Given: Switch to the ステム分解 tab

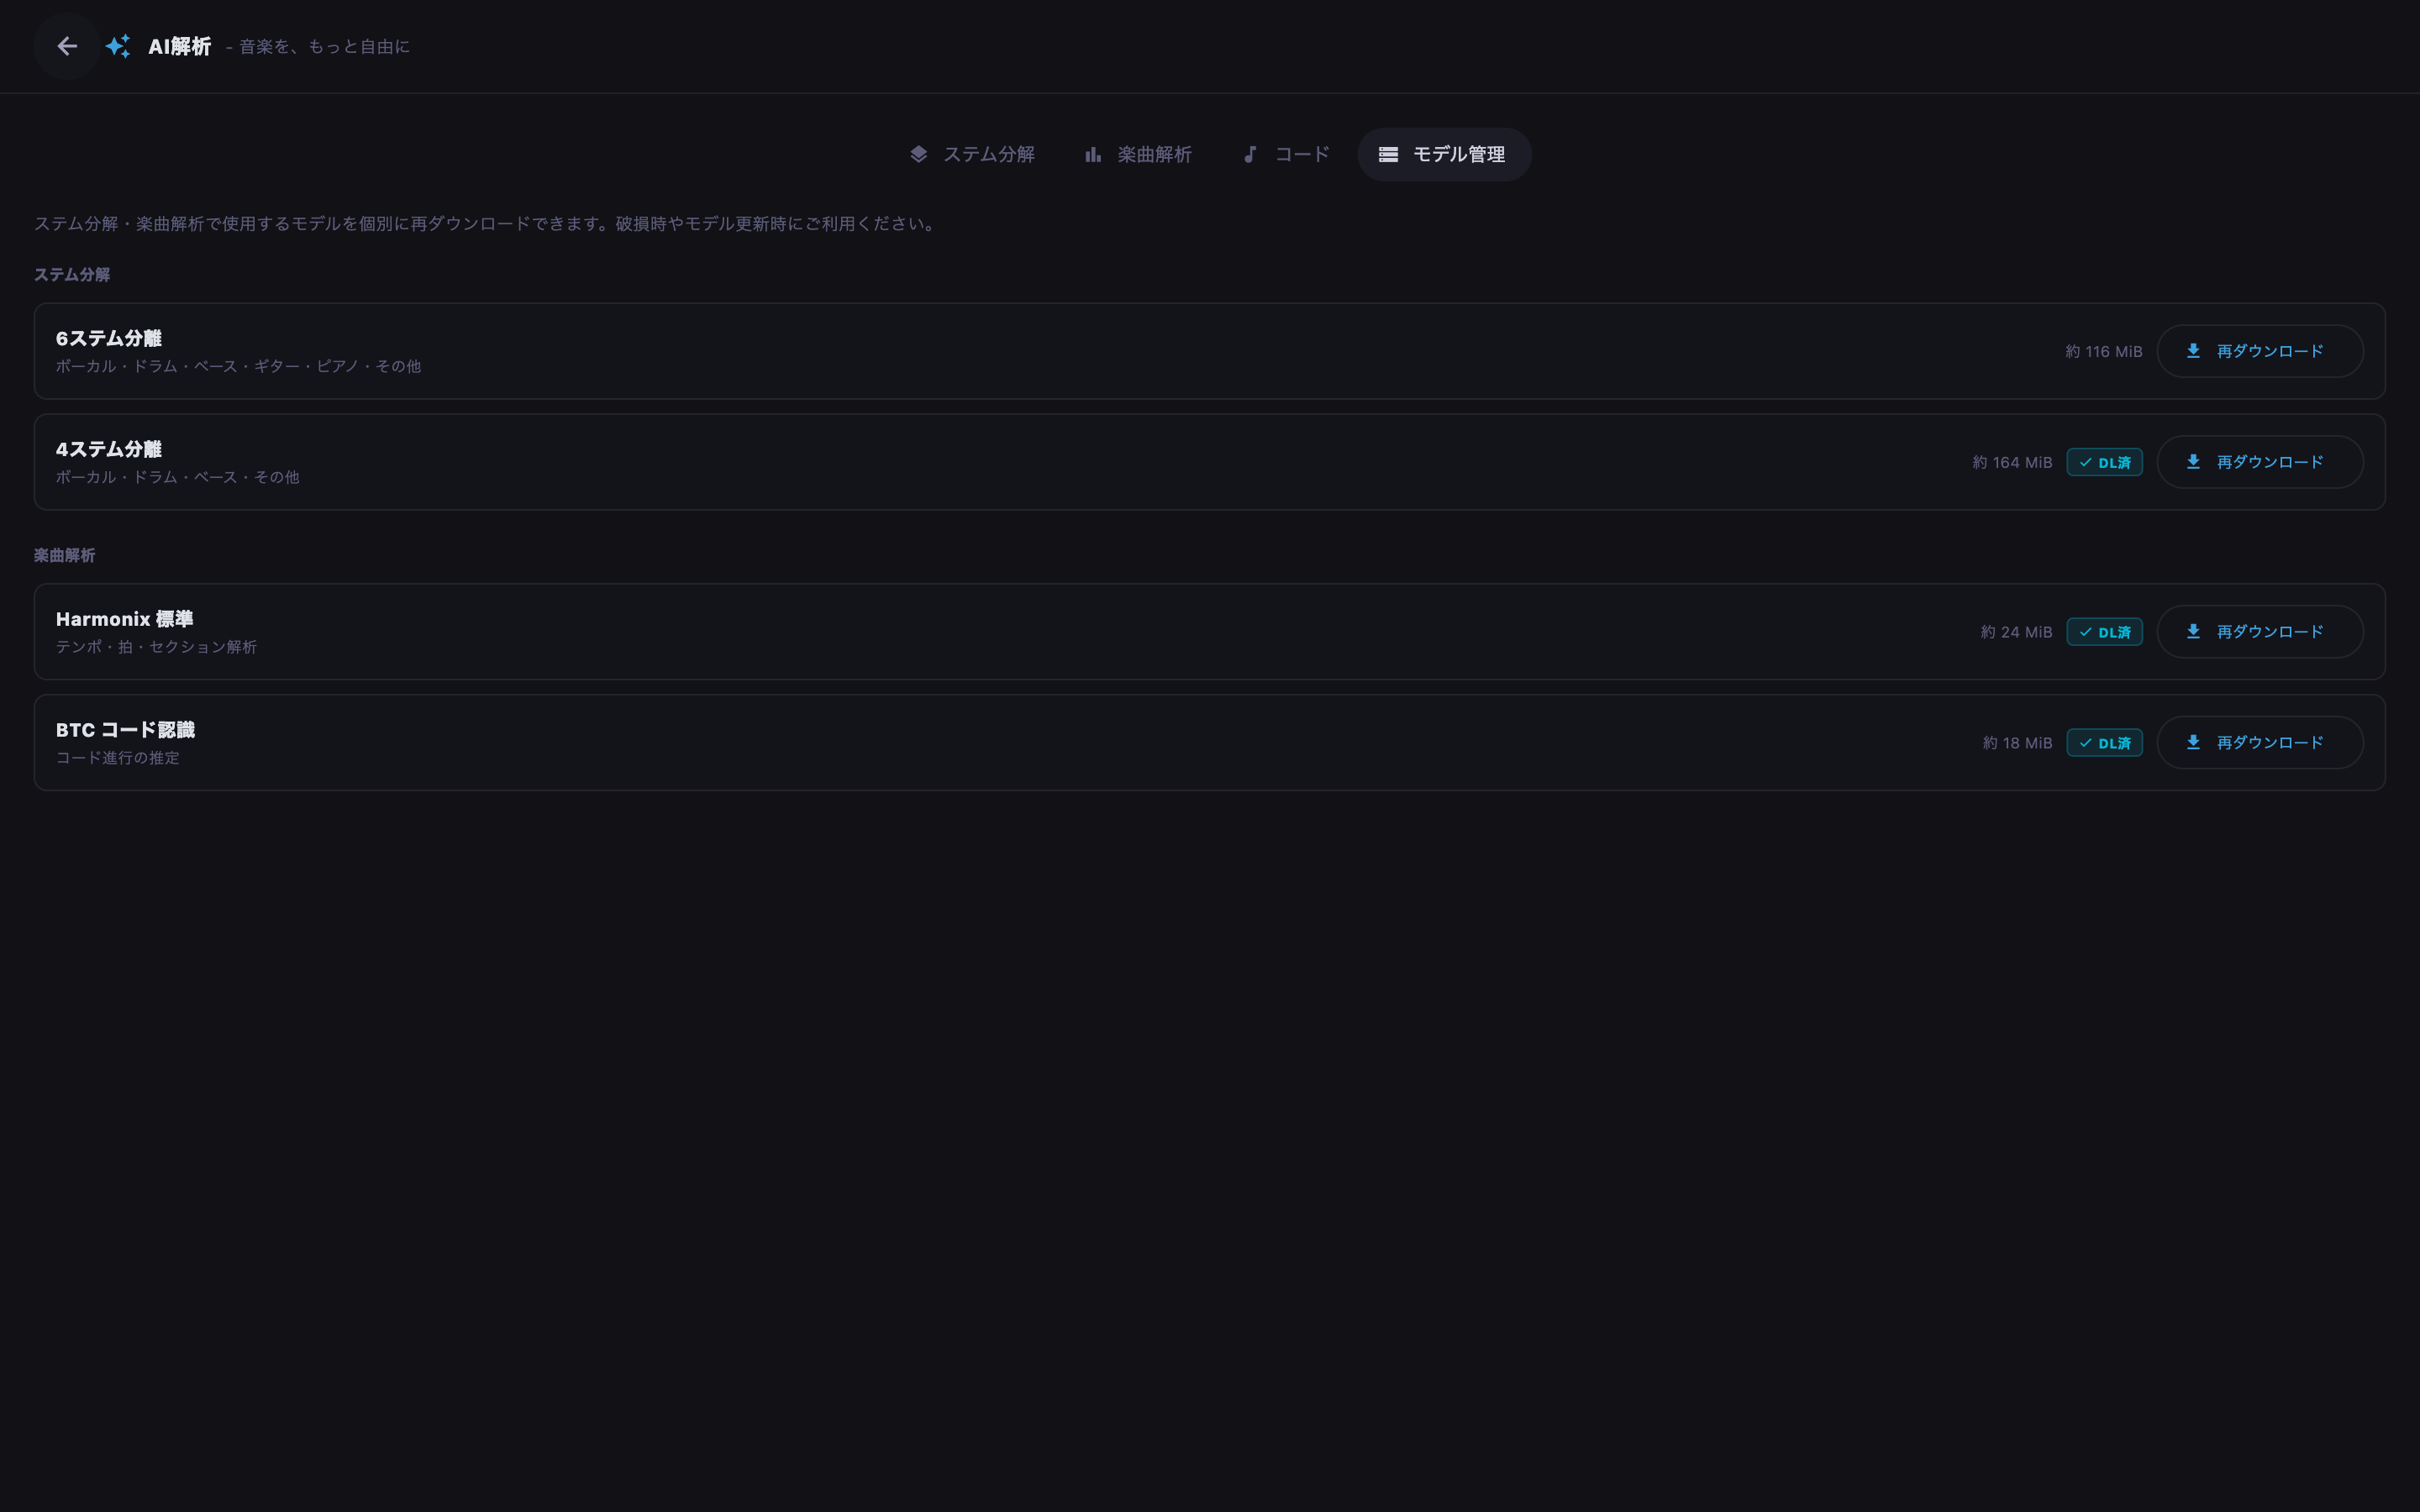Looking at the screenshot, I should 971,154.
